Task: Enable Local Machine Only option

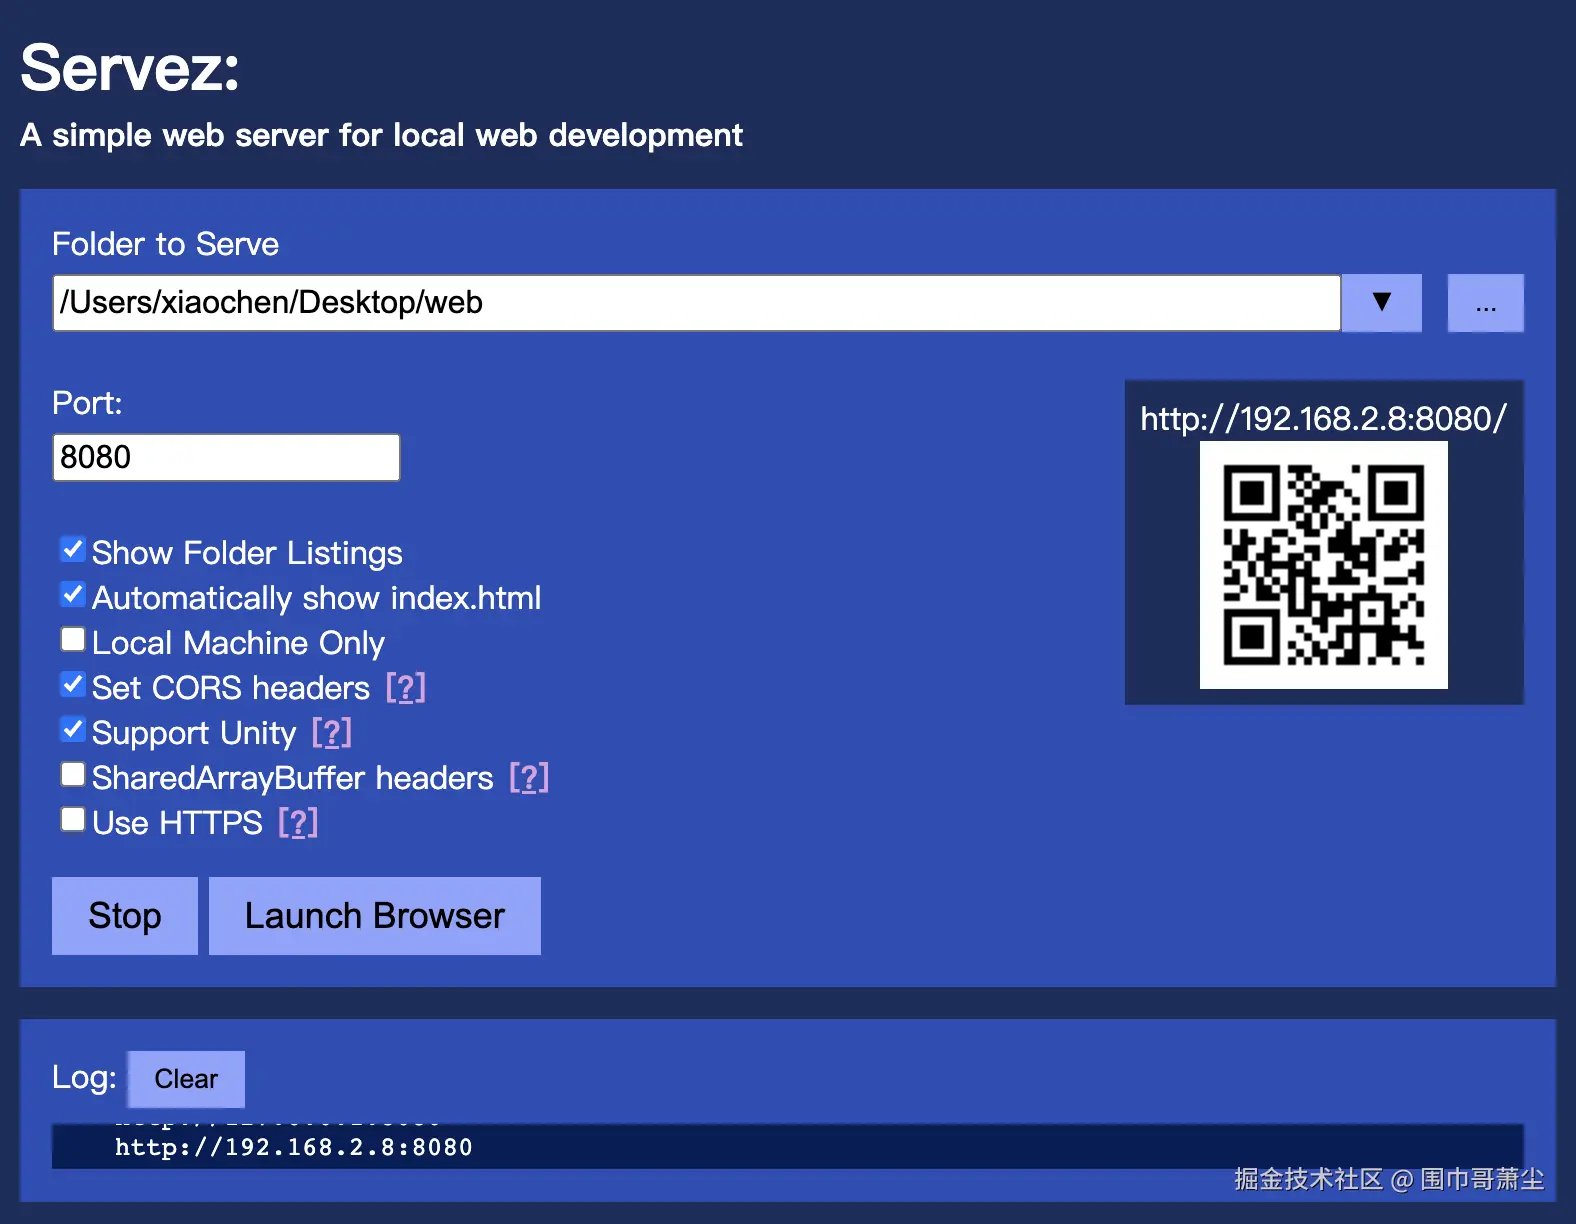Action: tap(73, 639)
